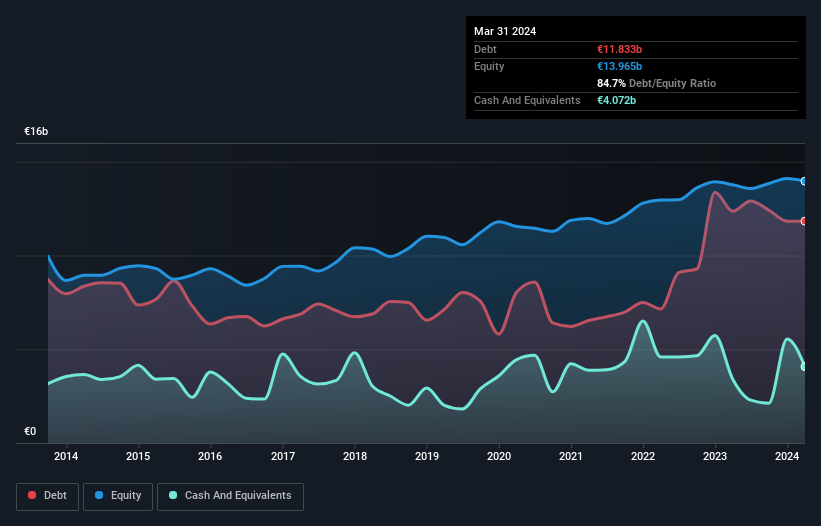Click the blue Equity endpoint marker

click(x=804, y=181)
